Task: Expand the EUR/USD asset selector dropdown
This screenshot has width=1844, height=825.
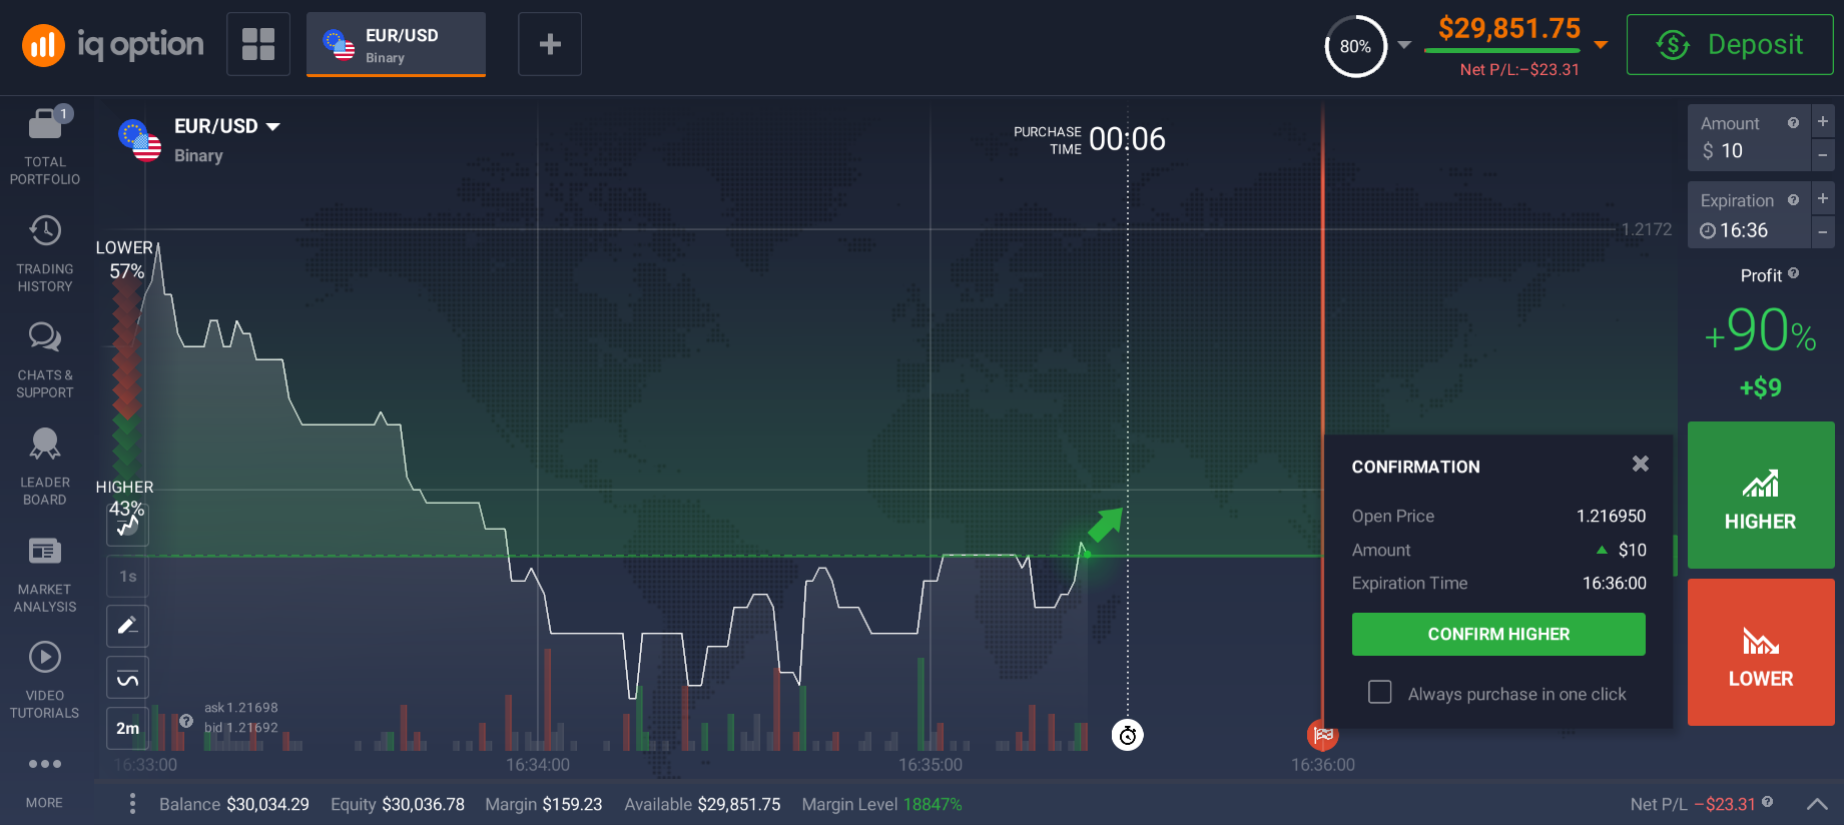Action: [227, 127]
